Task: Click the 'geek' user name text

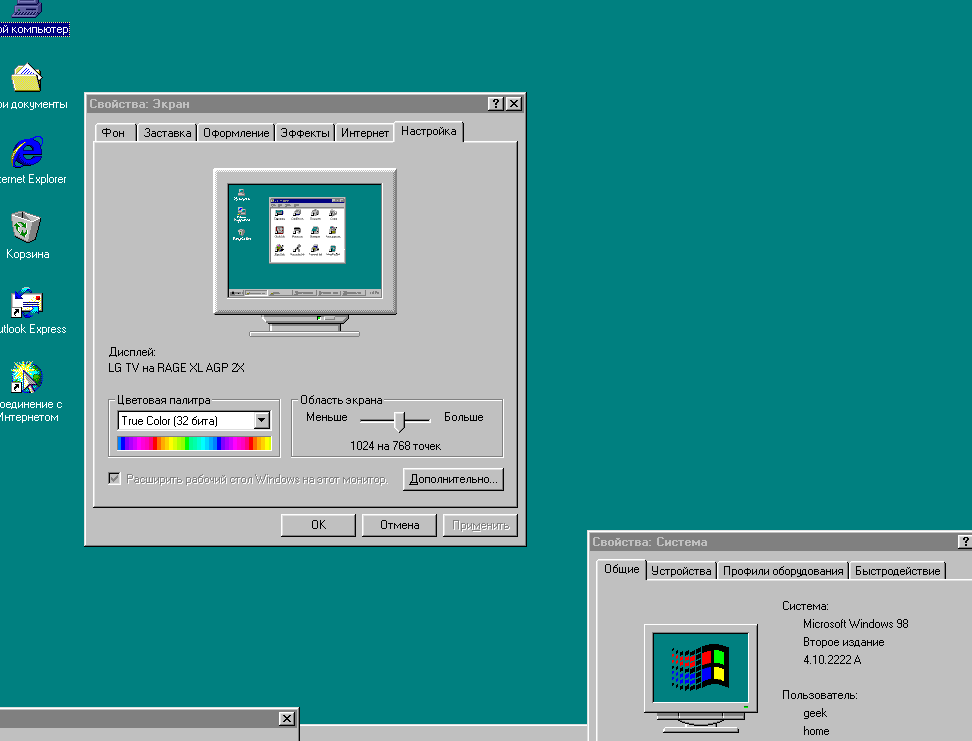Action: pyautogui.click(x=815, y=713)
